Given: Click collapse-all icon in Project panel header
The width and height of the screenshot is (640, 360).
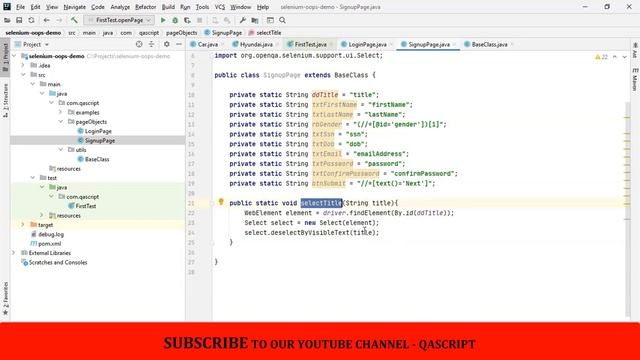Looking at the screenshot, I should 151,44.
